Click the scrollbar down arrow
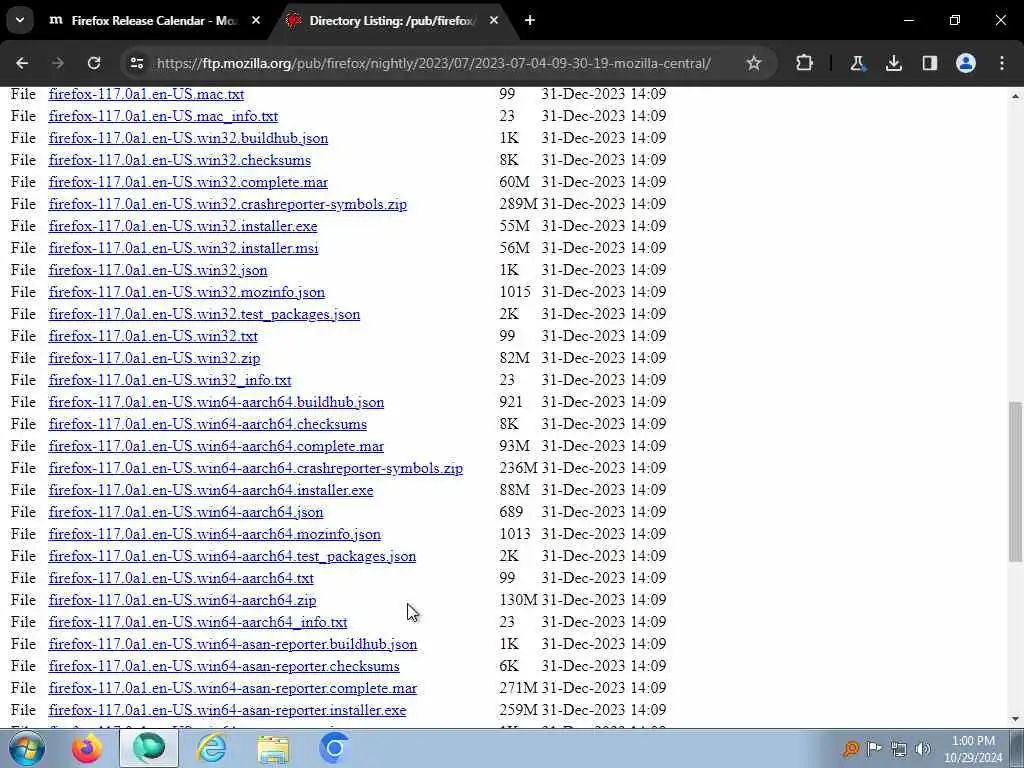Viewport: 1024px width, 768px height. coord(1016,718)
